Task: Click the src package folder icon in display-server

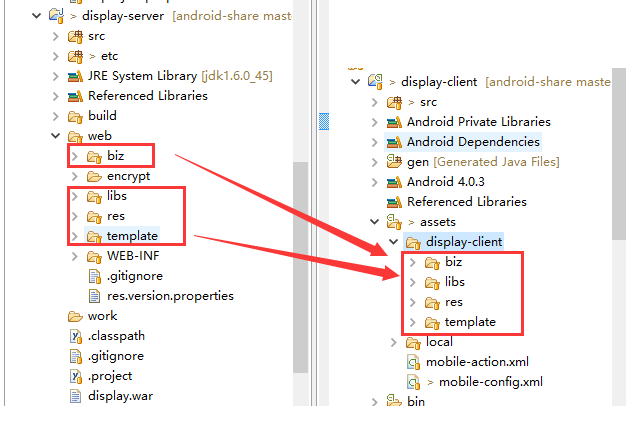Action: [75, 36]
